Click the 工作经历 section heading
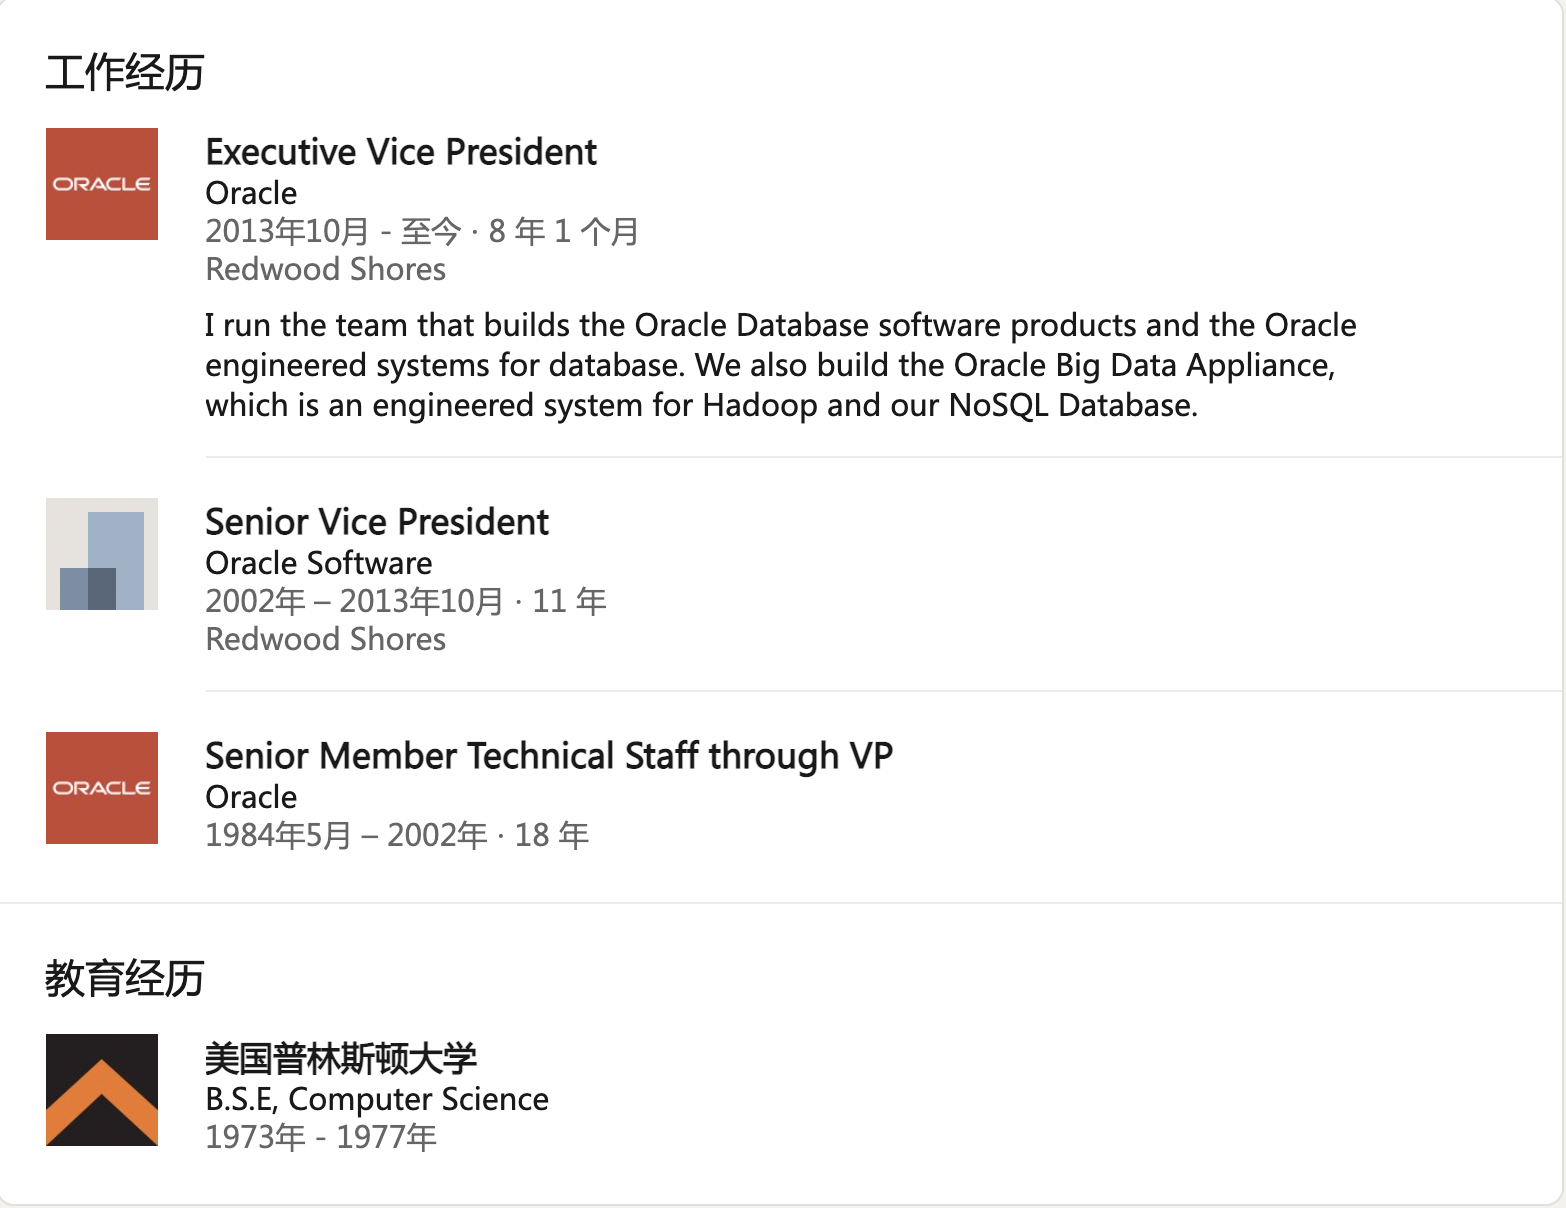The image size is (1566, 1208). [x=125, y=73]
